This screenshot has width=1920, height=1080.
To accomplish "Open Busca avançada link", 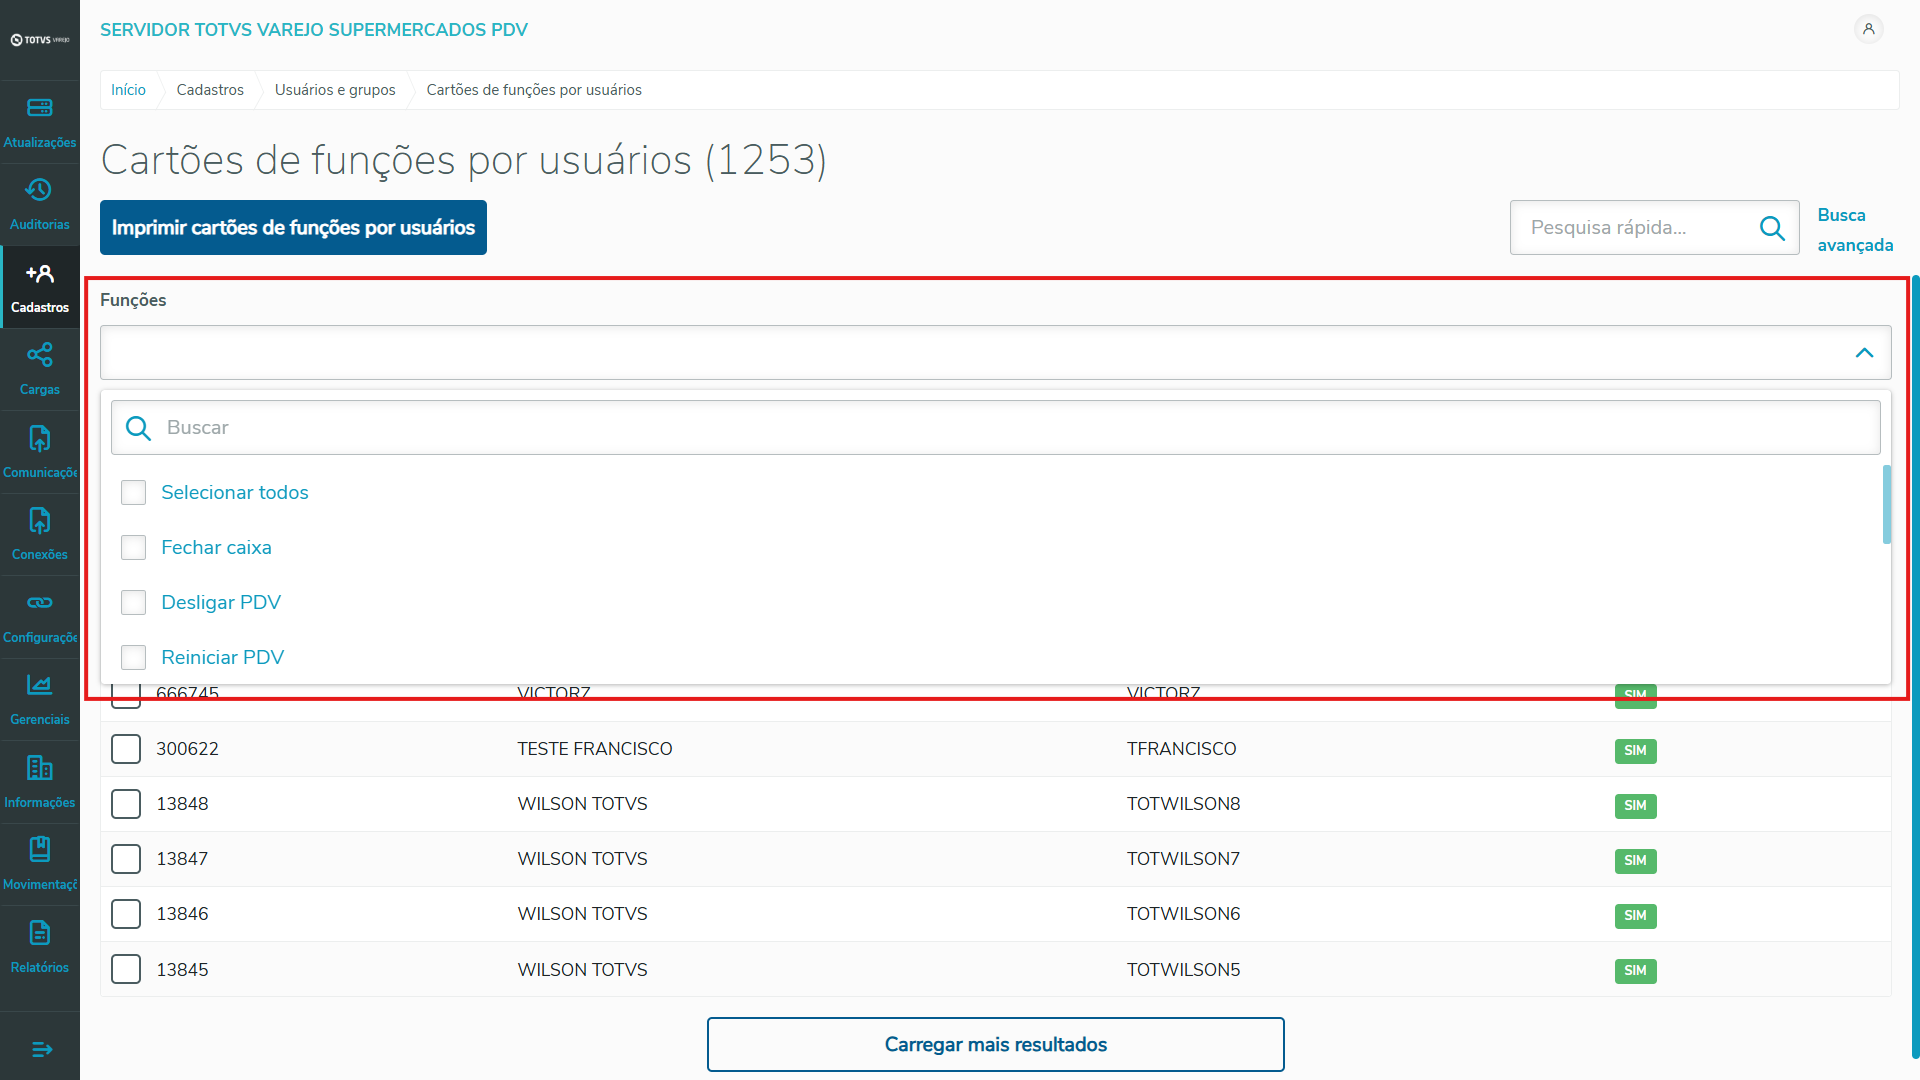I will point(1855,230).
